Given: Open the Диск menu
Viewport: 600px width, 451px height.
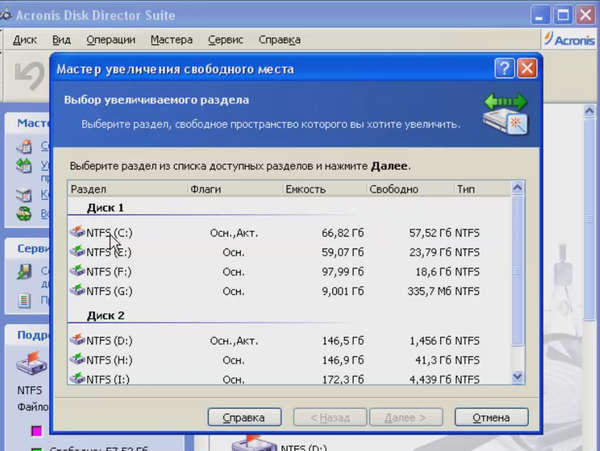Looking at the screenshot, I should point(25,40).
